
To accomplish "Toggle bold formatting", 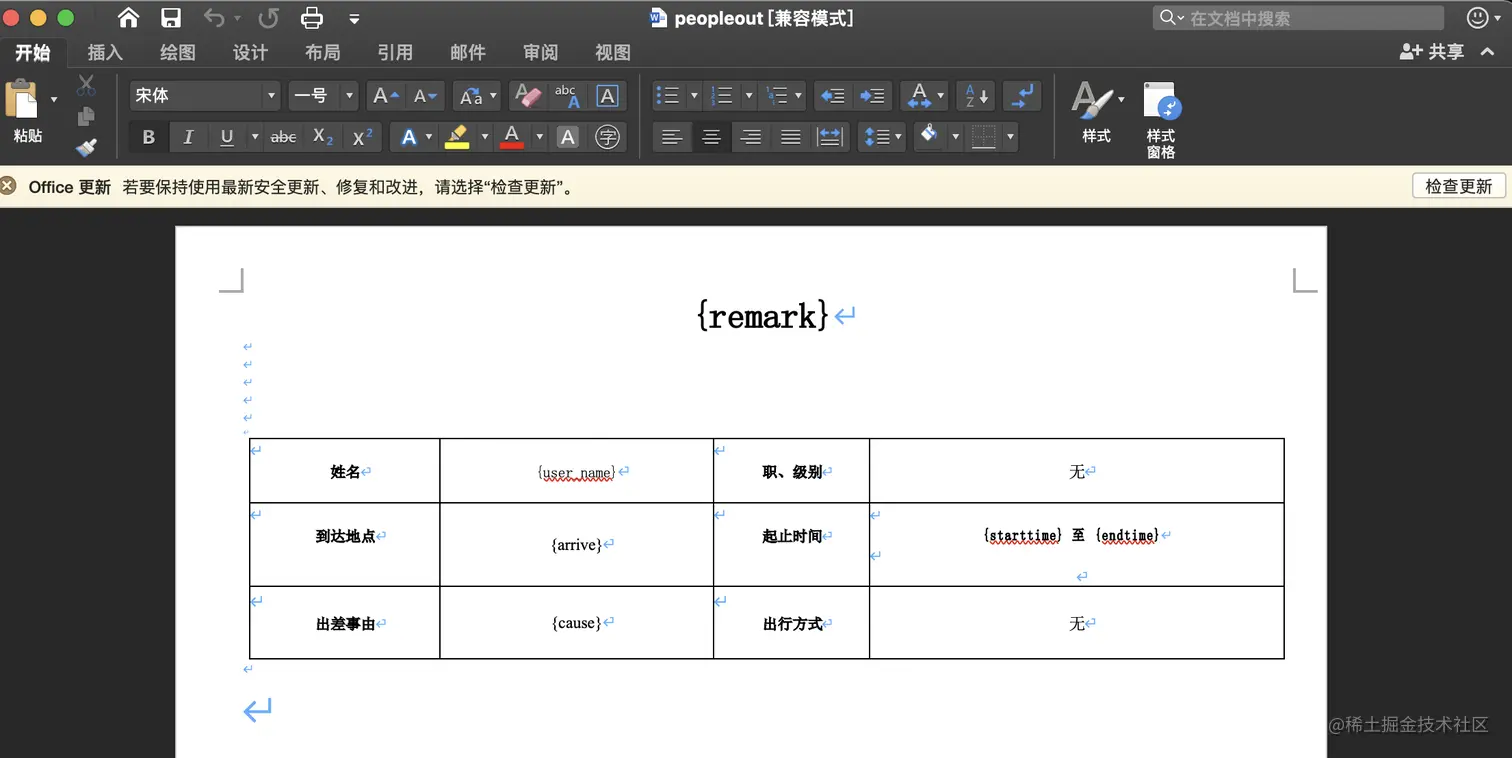I will click(x=149, y=137).
